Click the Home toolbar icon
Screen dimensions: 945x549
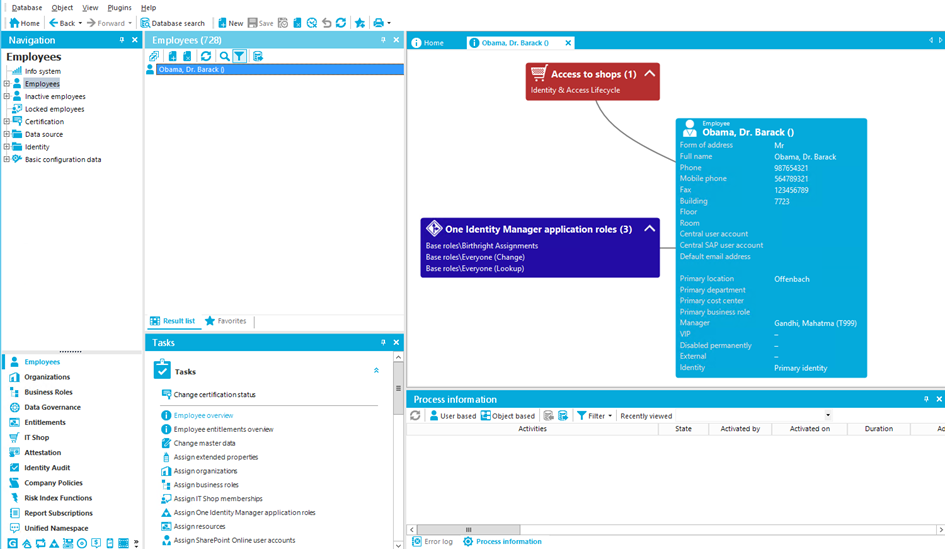point(25,23)
